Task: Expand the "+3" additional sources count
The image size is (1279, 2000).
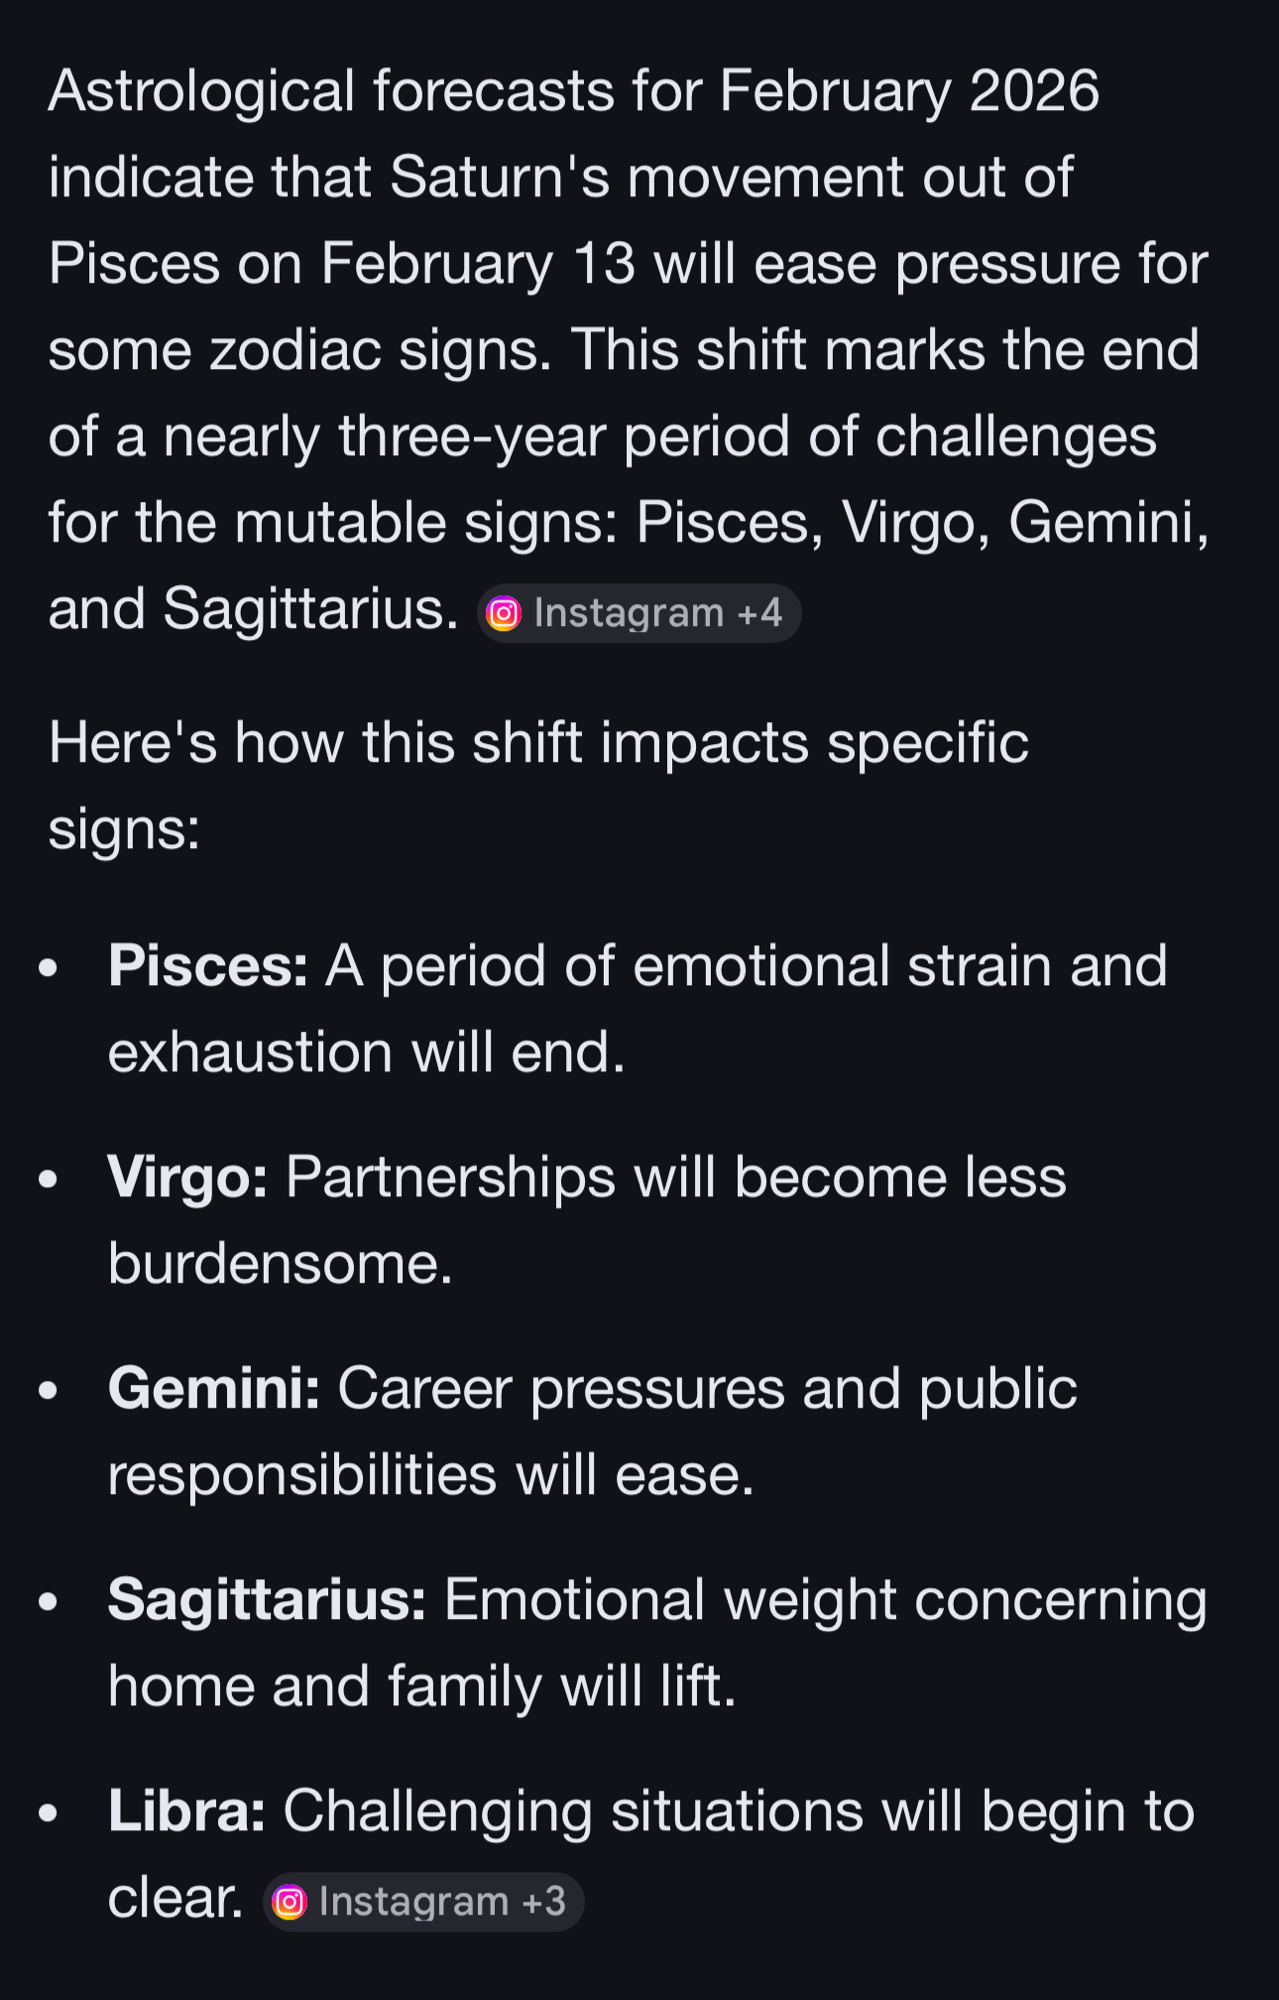Action: click(544, 1901)
